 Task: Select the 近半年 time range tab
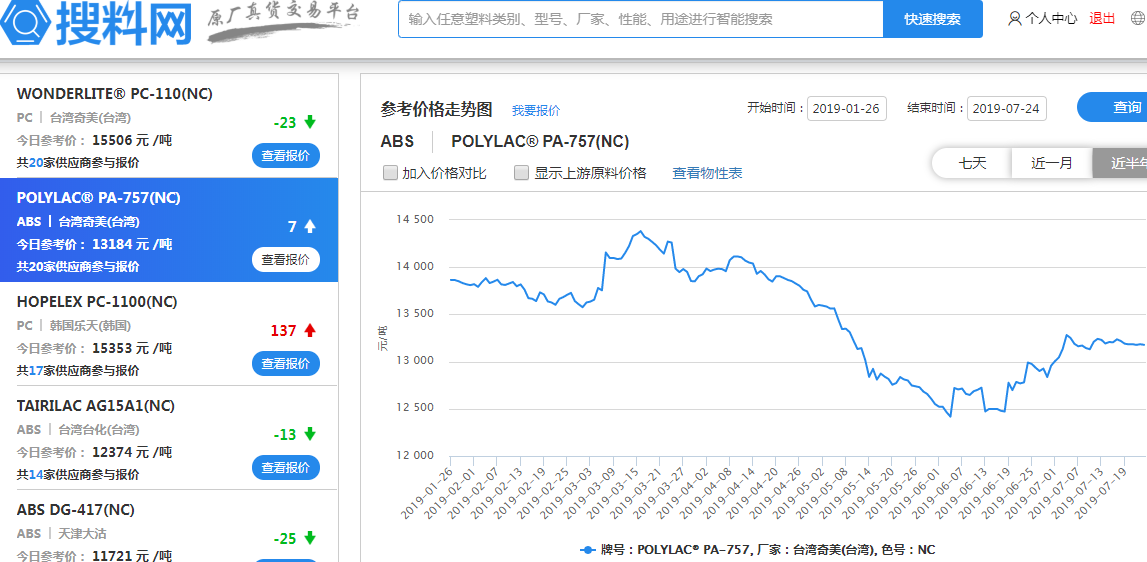pyautogui.click(x=1122, y=163)
